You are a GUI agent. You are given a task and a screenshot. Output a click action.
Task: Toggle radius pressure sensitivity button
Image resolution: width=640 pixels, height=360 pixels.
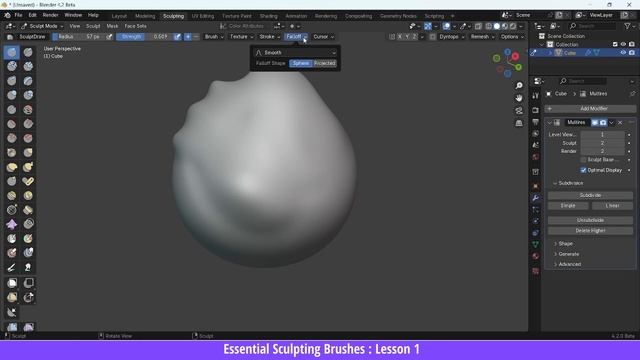(x=109, y=37)
